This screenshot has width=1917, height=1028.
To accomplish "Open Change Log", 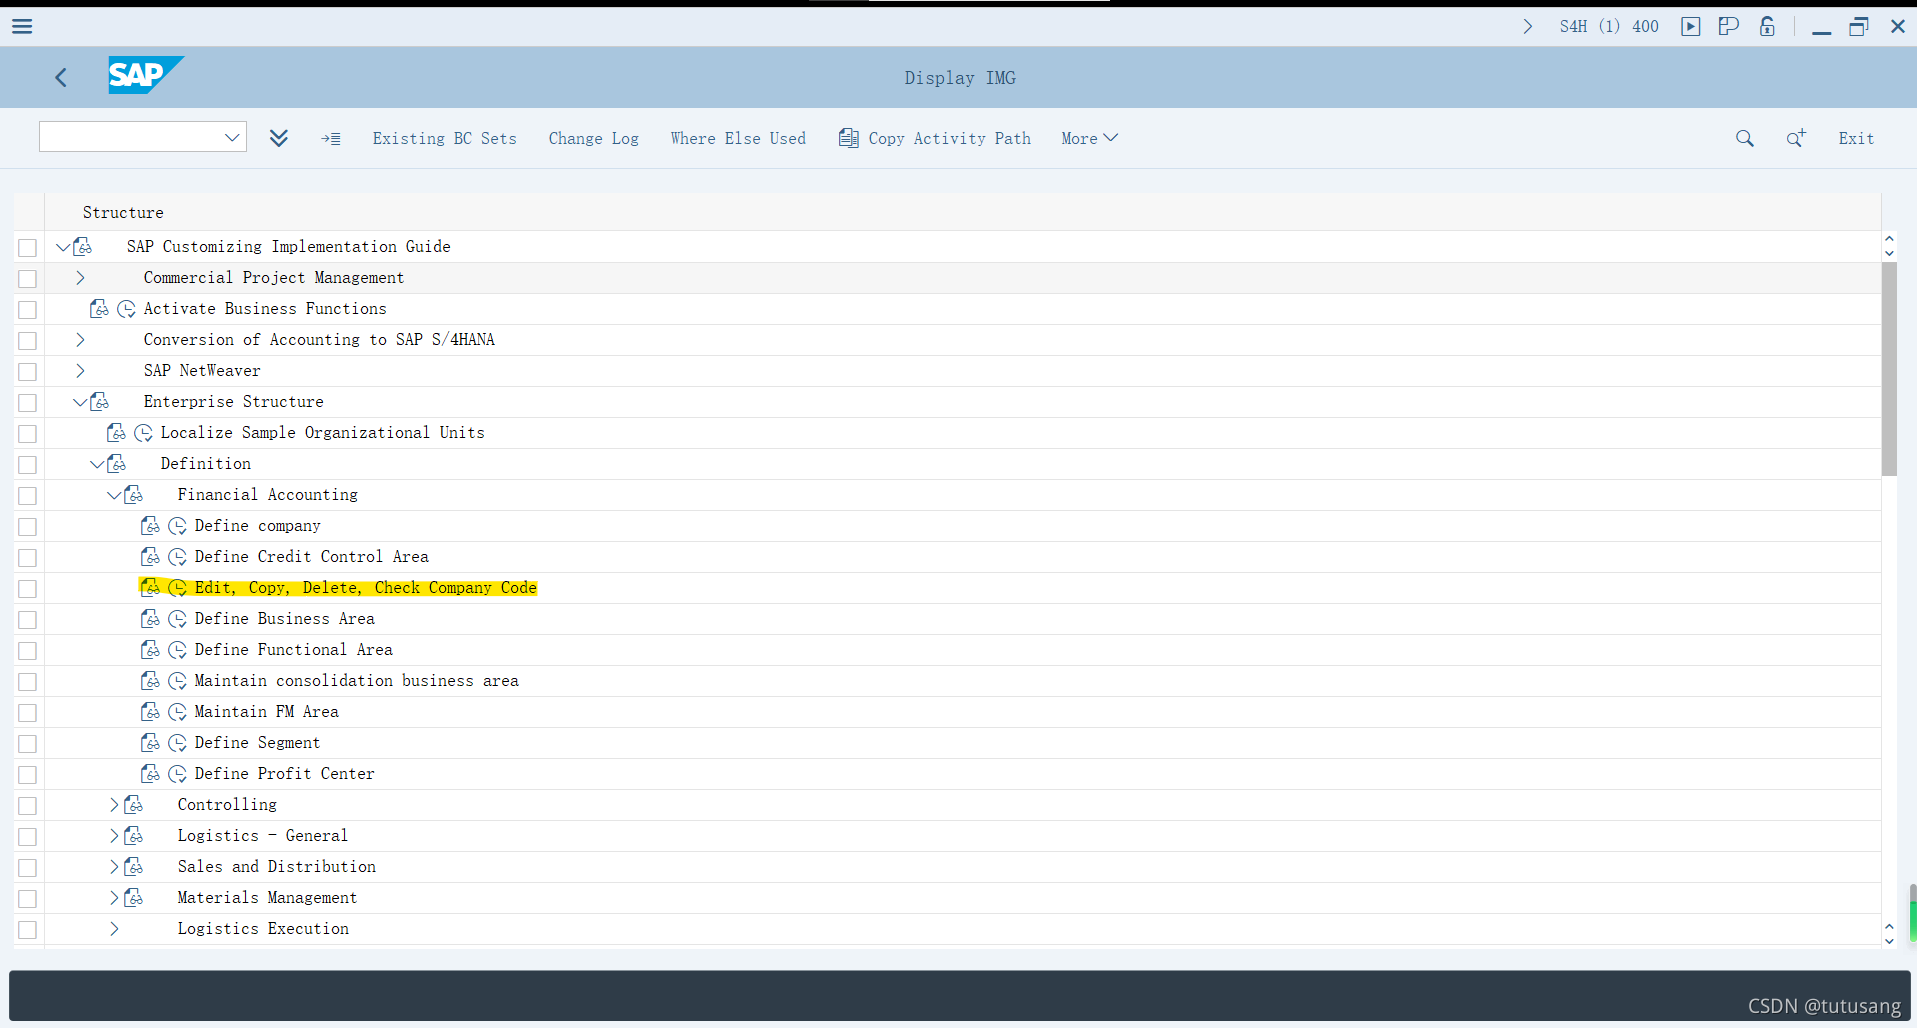I will click(593, 138).
